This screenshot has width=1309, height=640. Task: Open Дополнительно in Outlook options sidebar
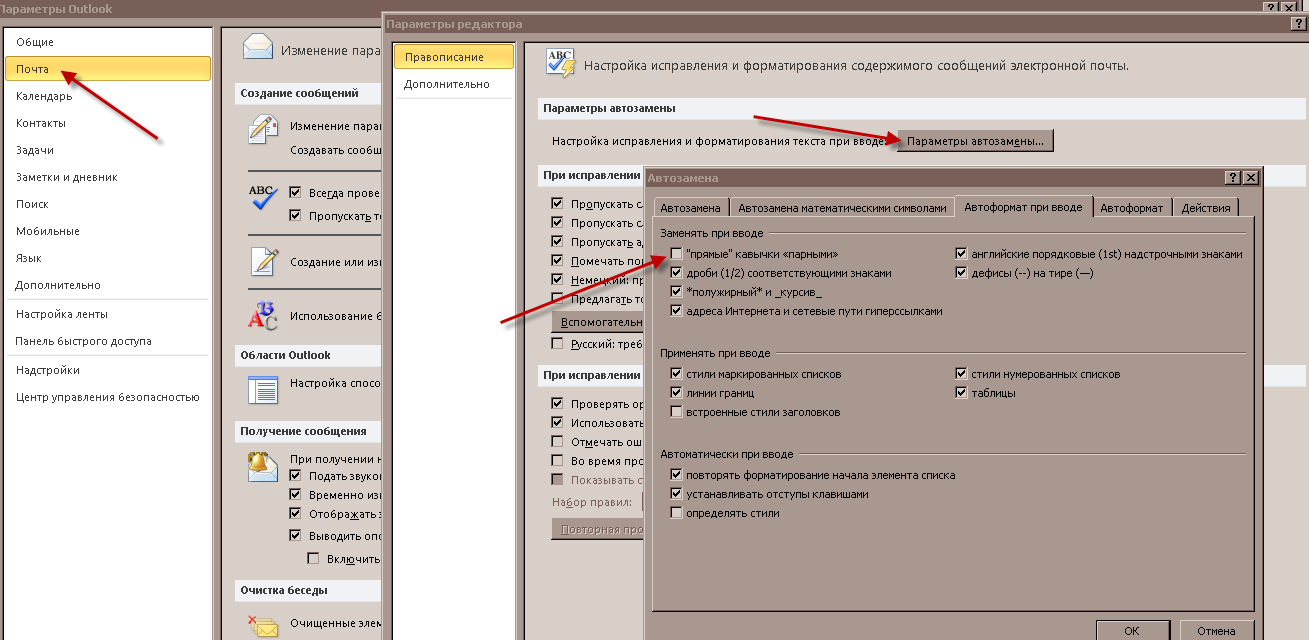point(108,285)
